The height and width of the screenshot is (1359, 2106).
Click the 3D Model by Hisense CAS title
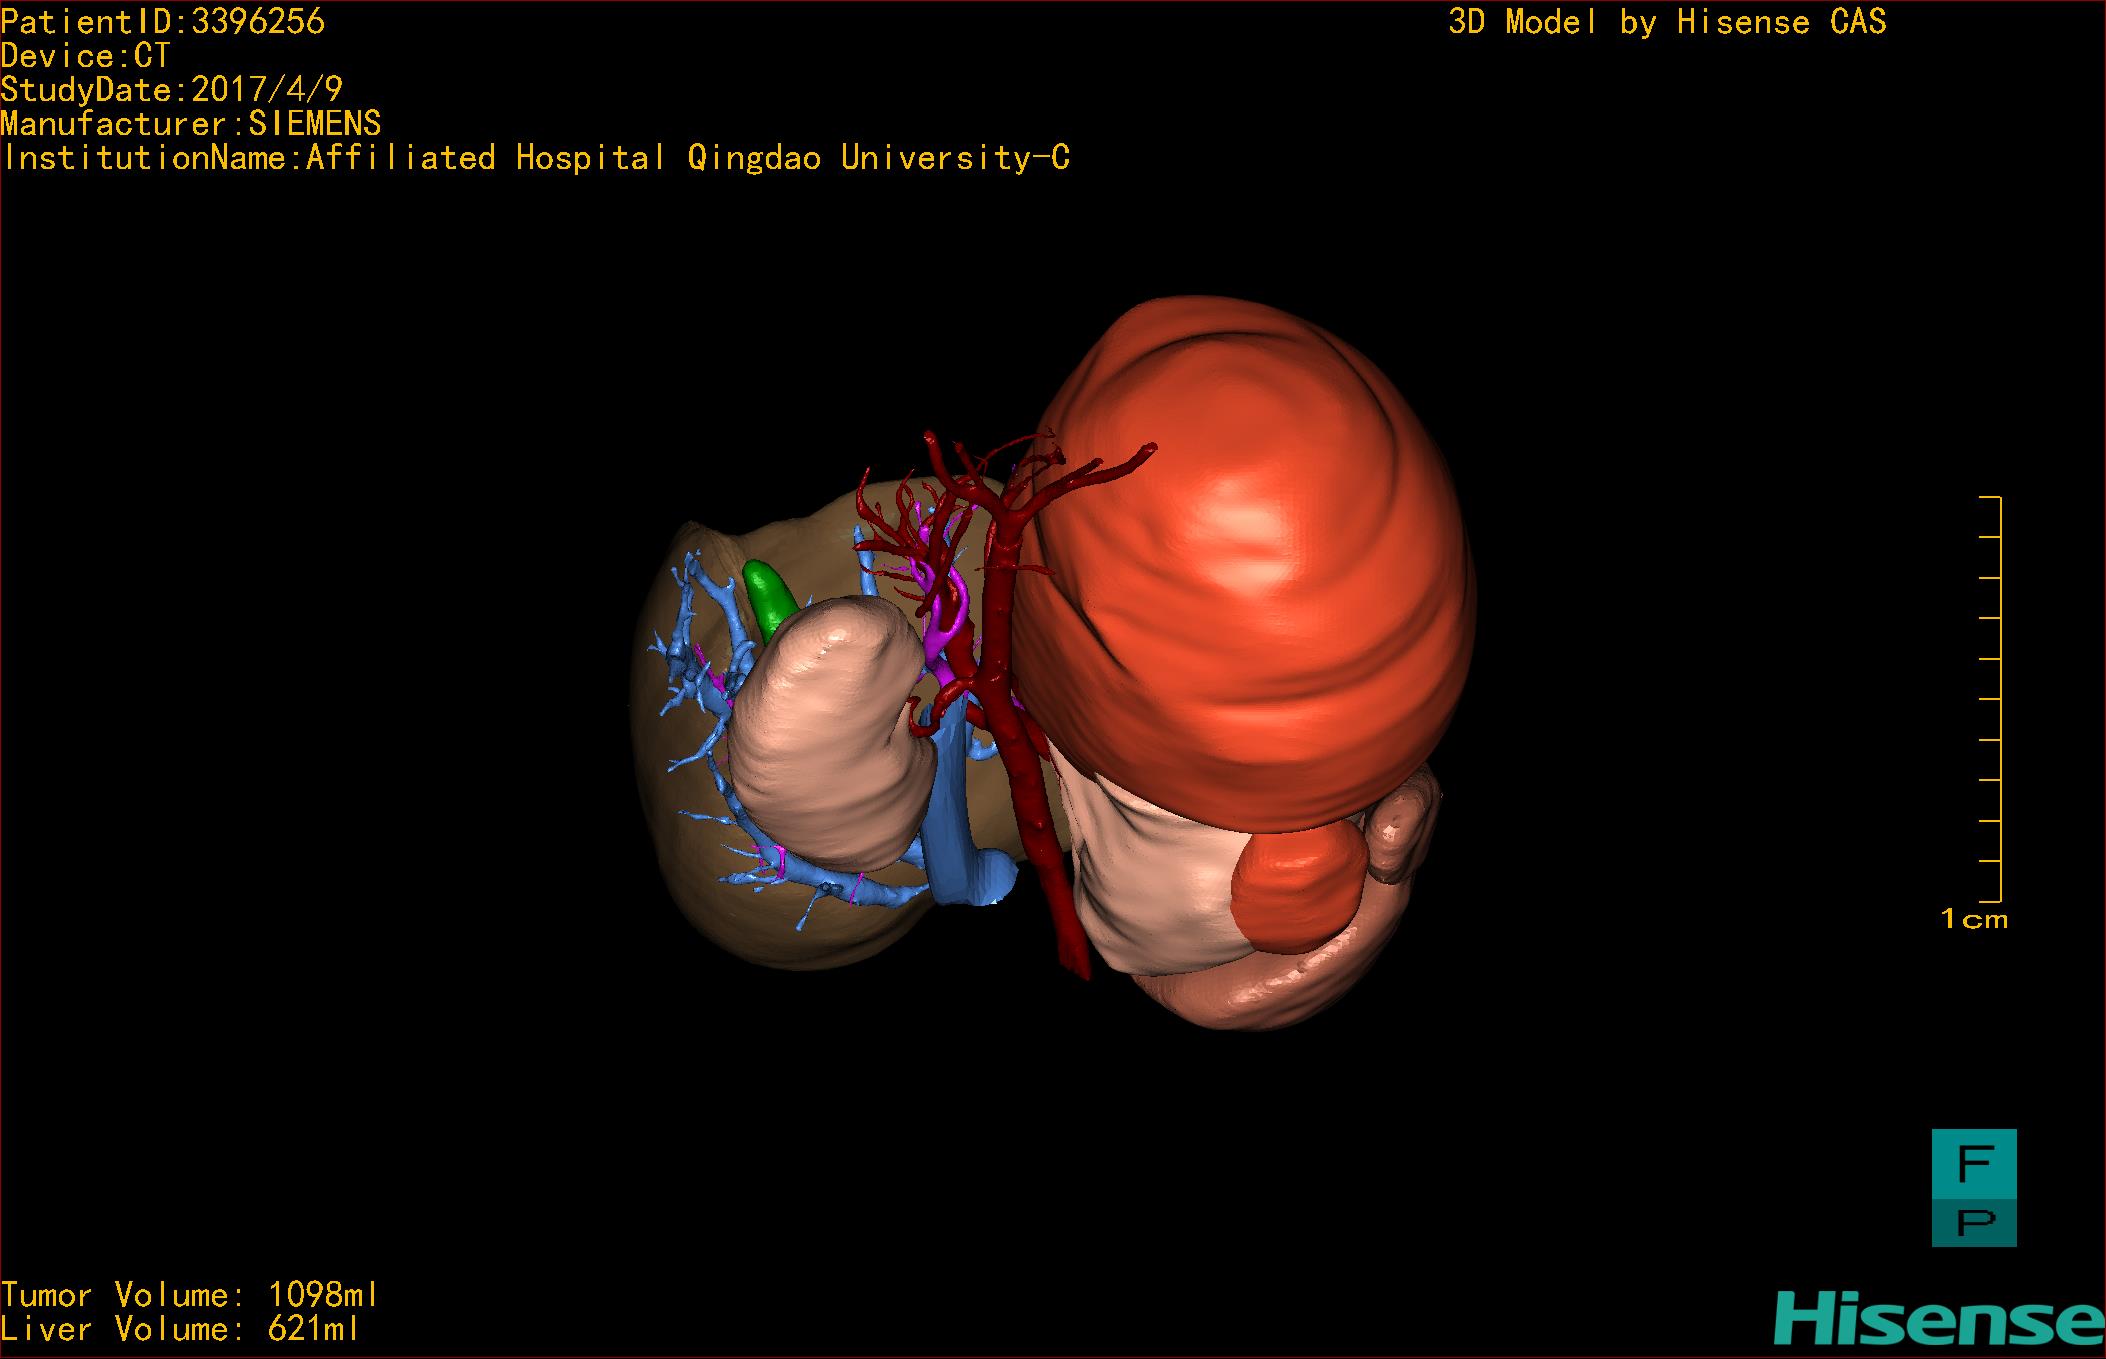pos(1666,22)
